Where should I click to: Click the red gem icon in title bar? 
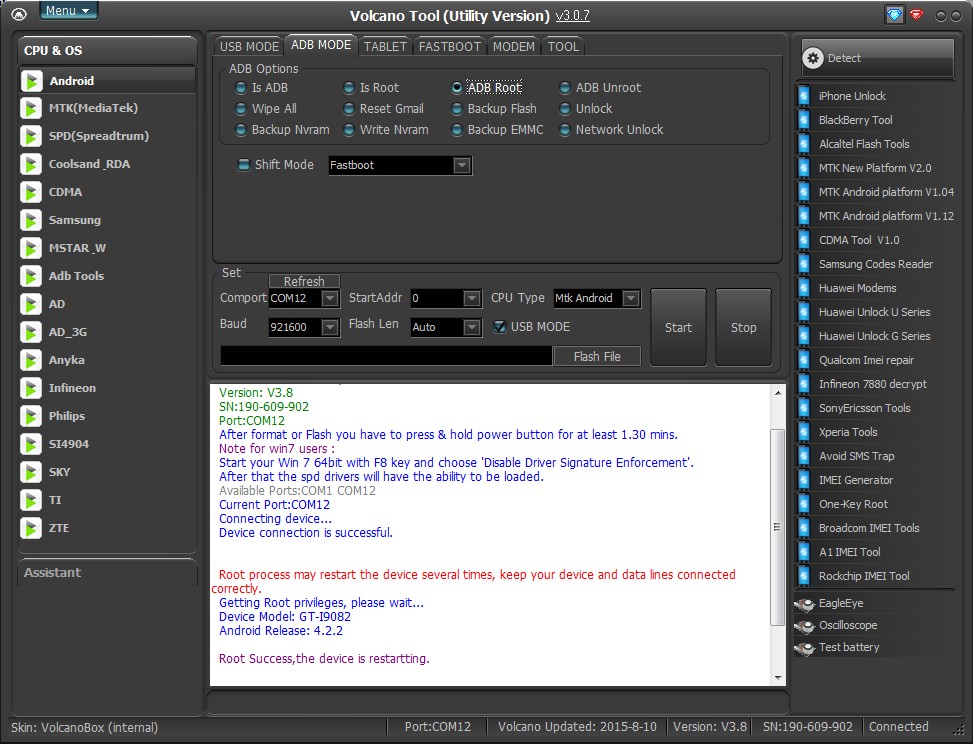click(x=917, y=14)
